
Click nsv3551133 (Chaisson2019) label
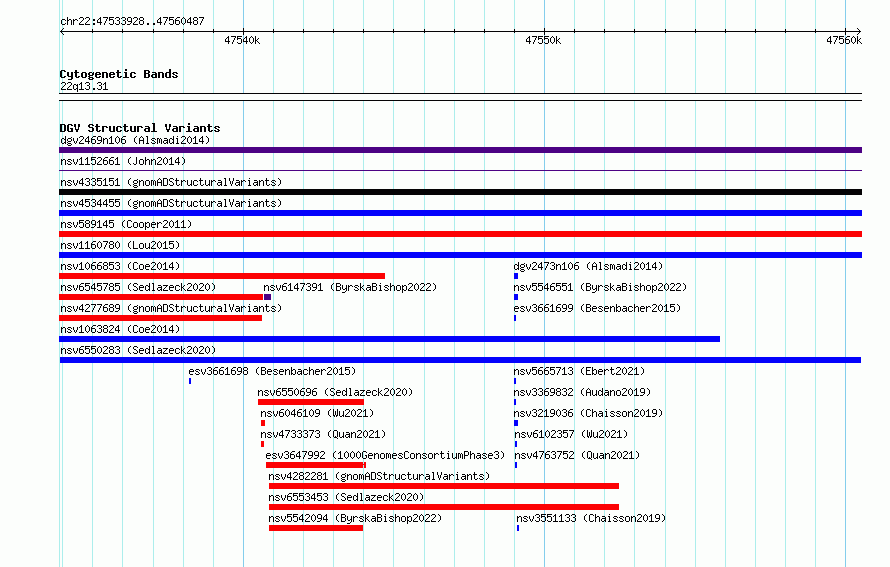(x=591, y=518)
